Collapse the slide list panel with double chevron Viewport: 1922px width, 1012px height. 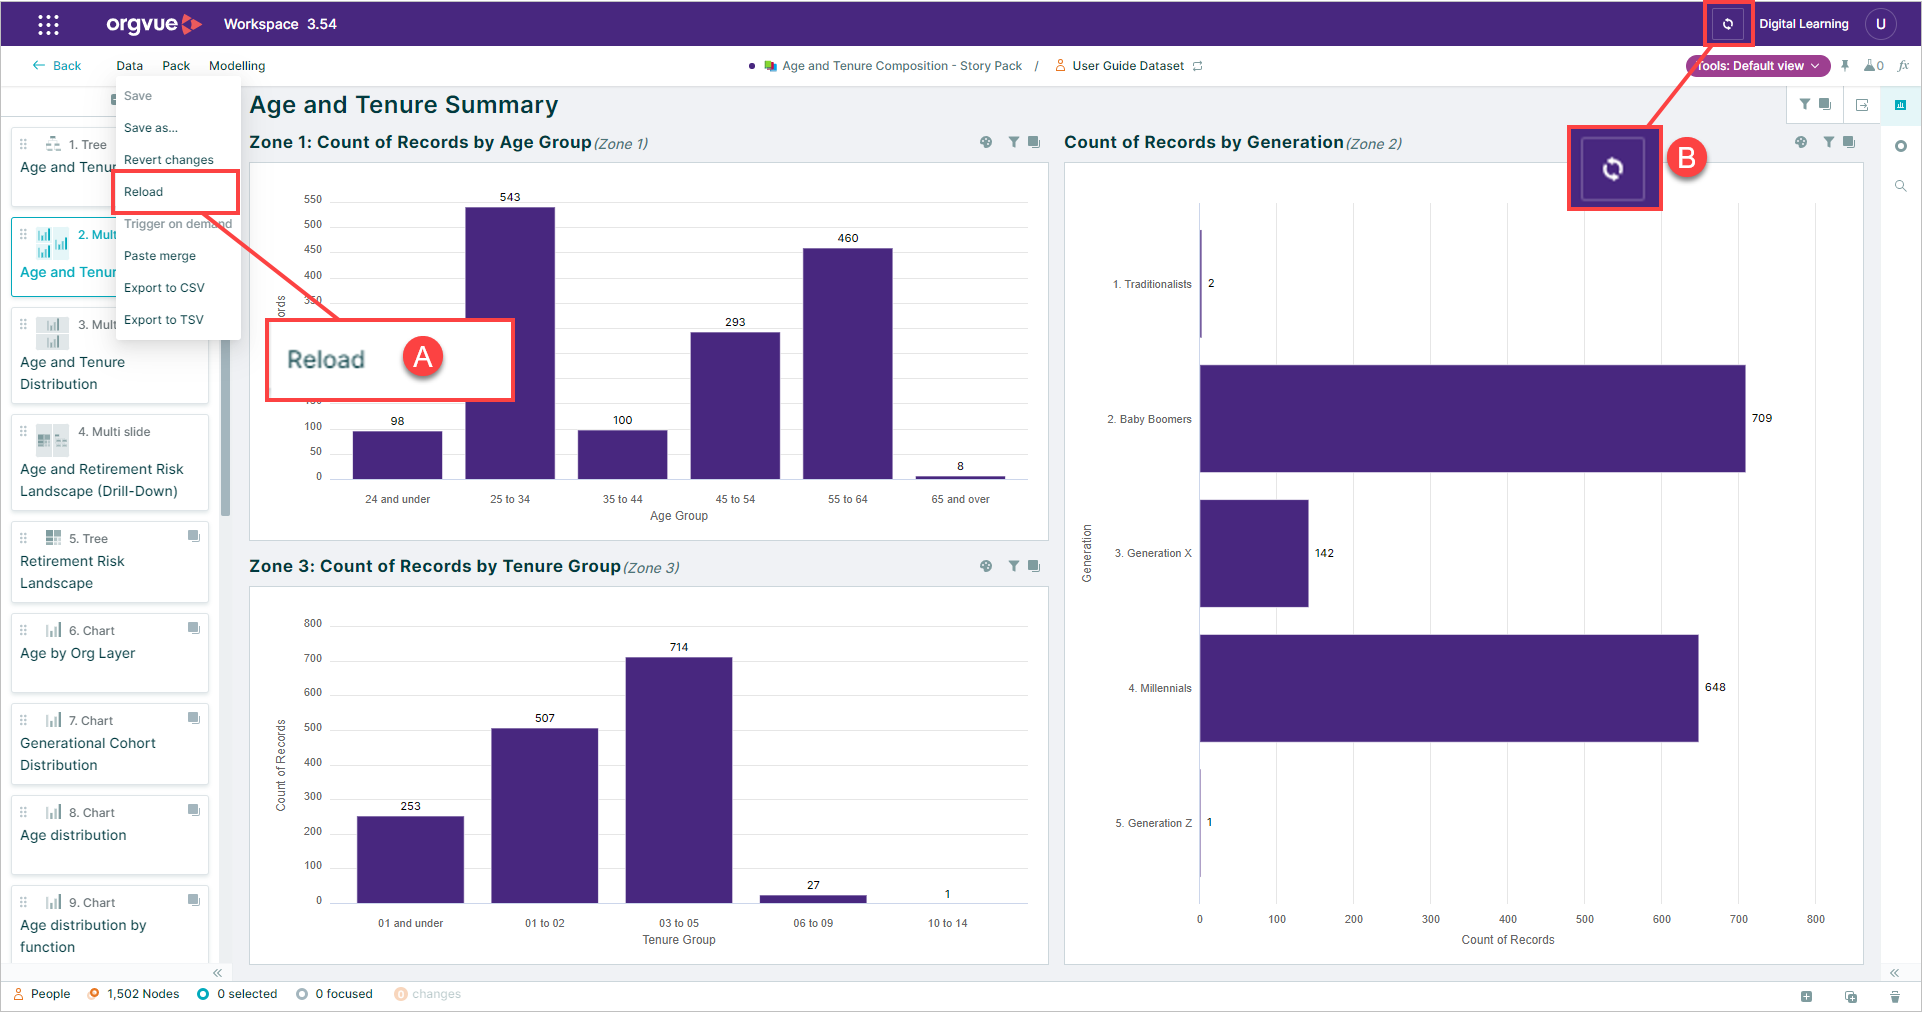coord(217,973)
